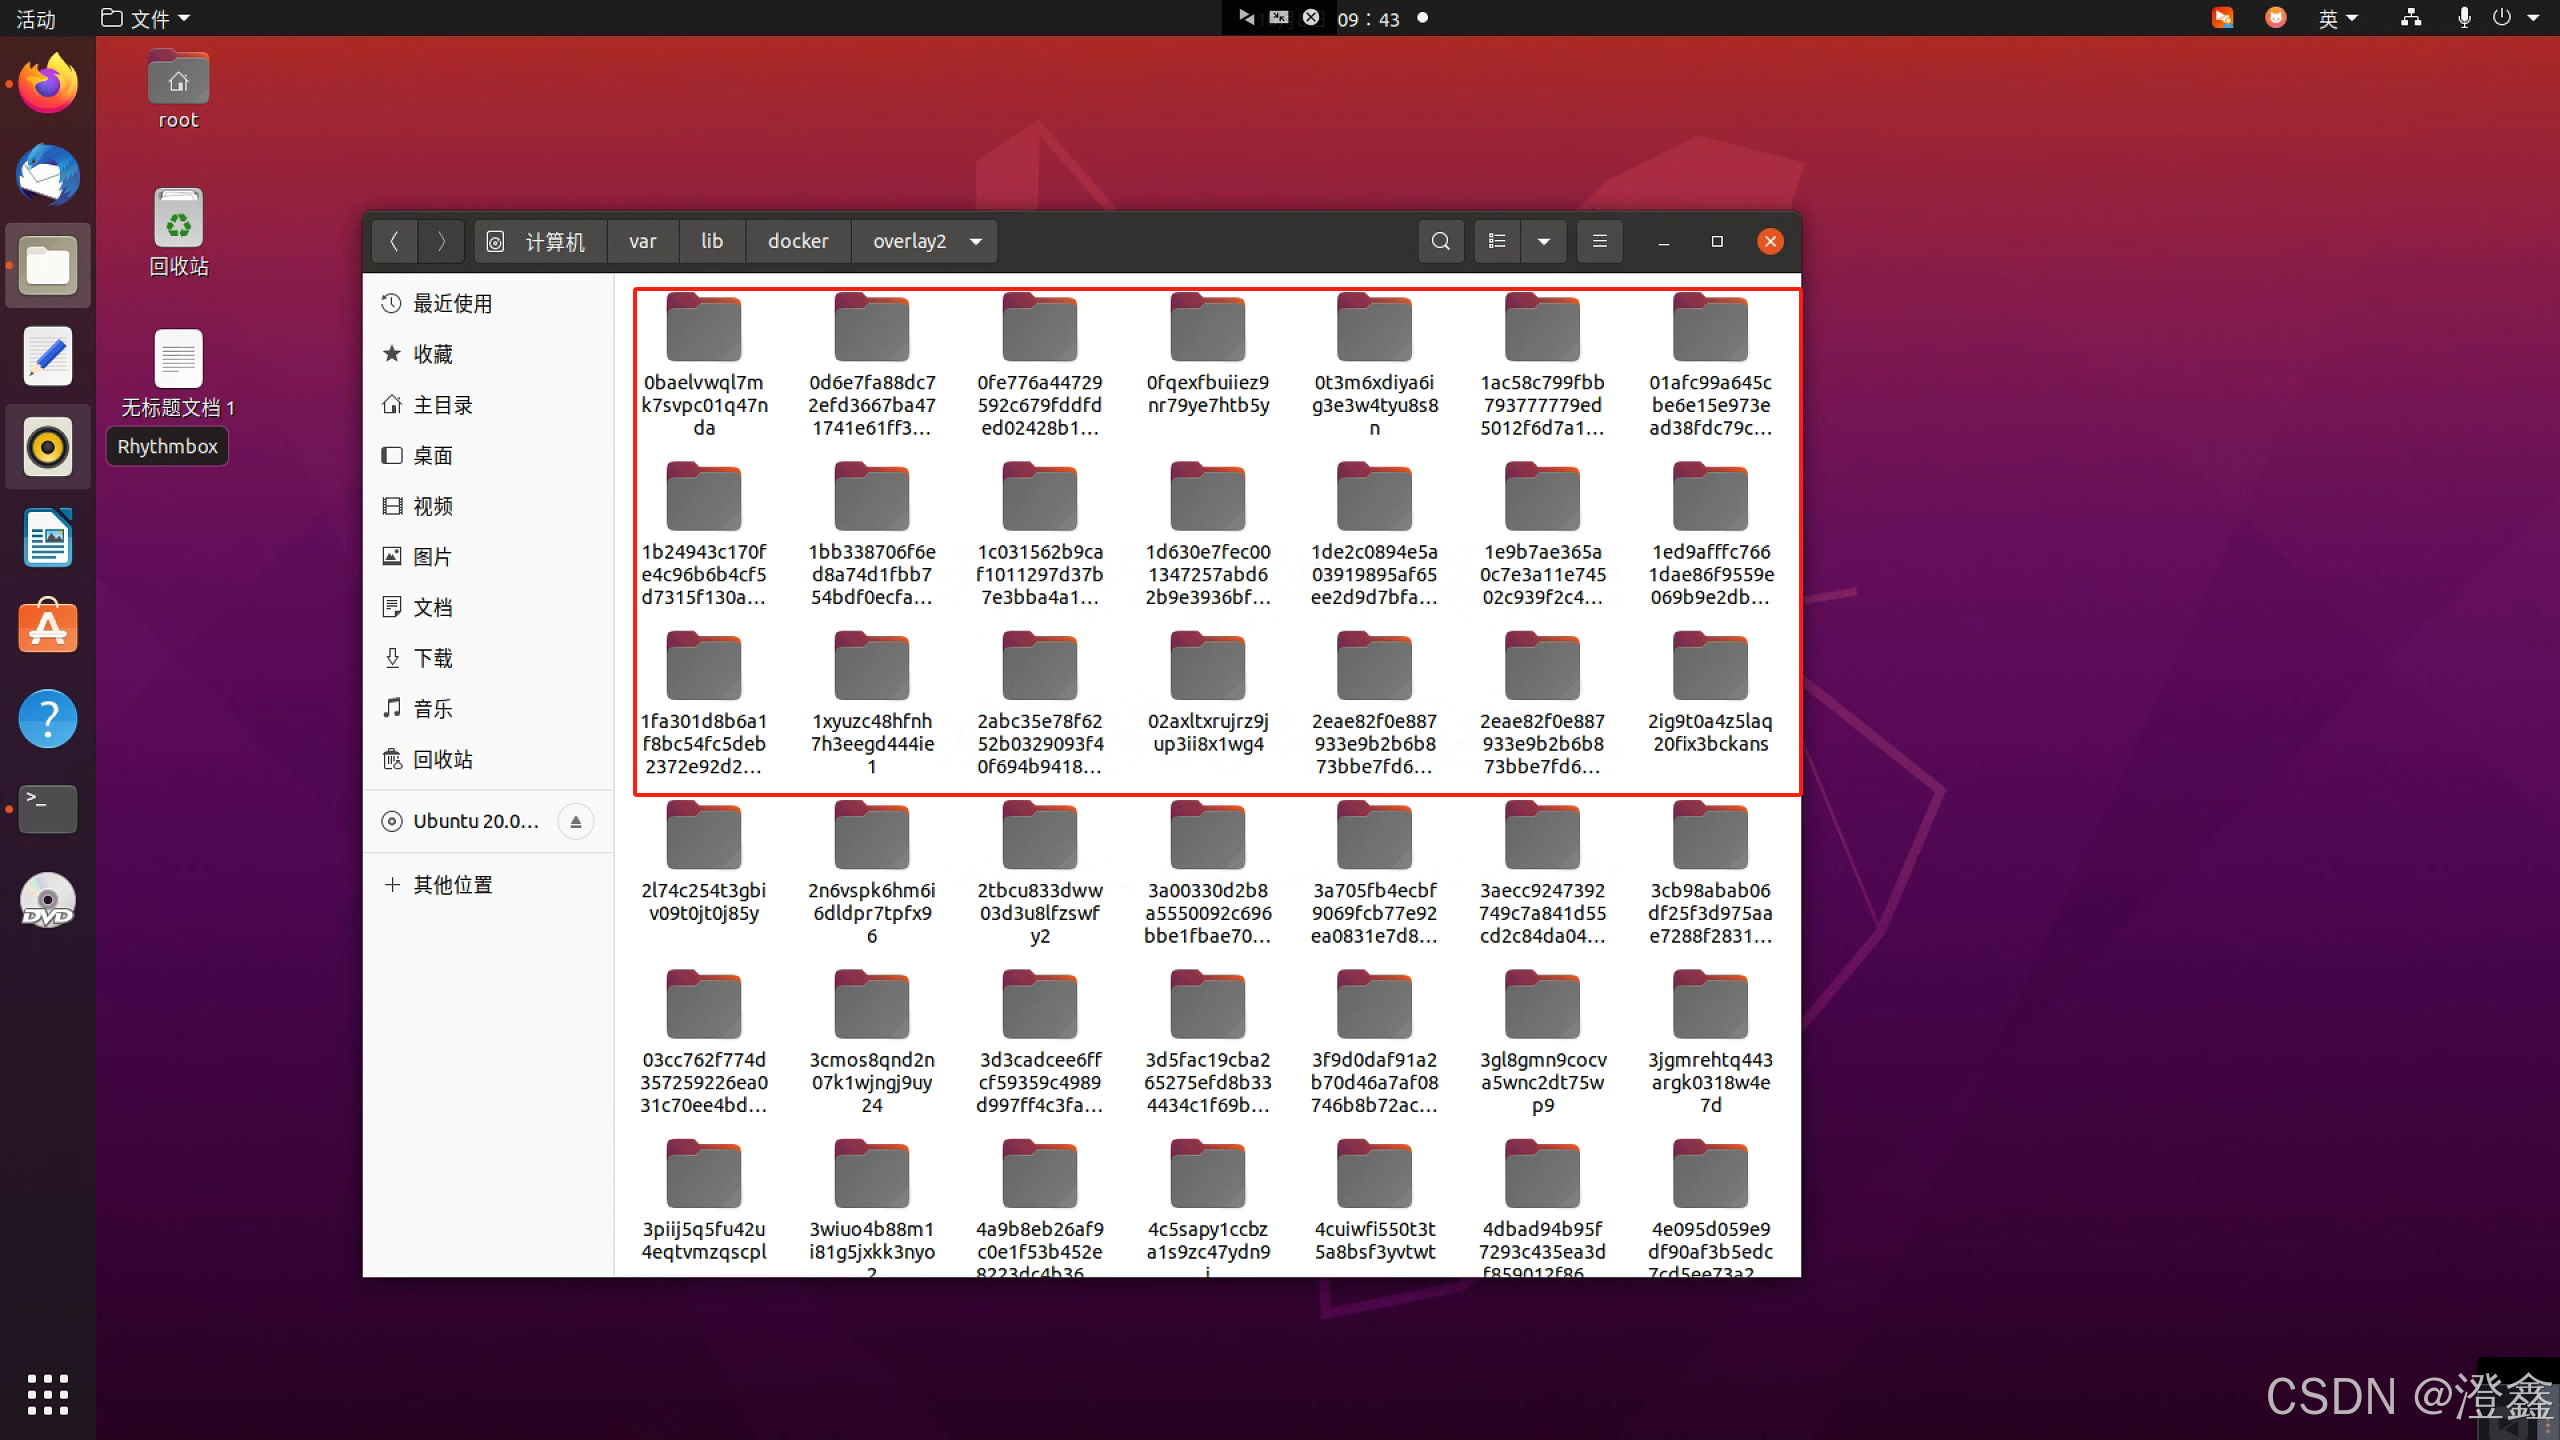Select 其他位置 in sidebar

452,885
